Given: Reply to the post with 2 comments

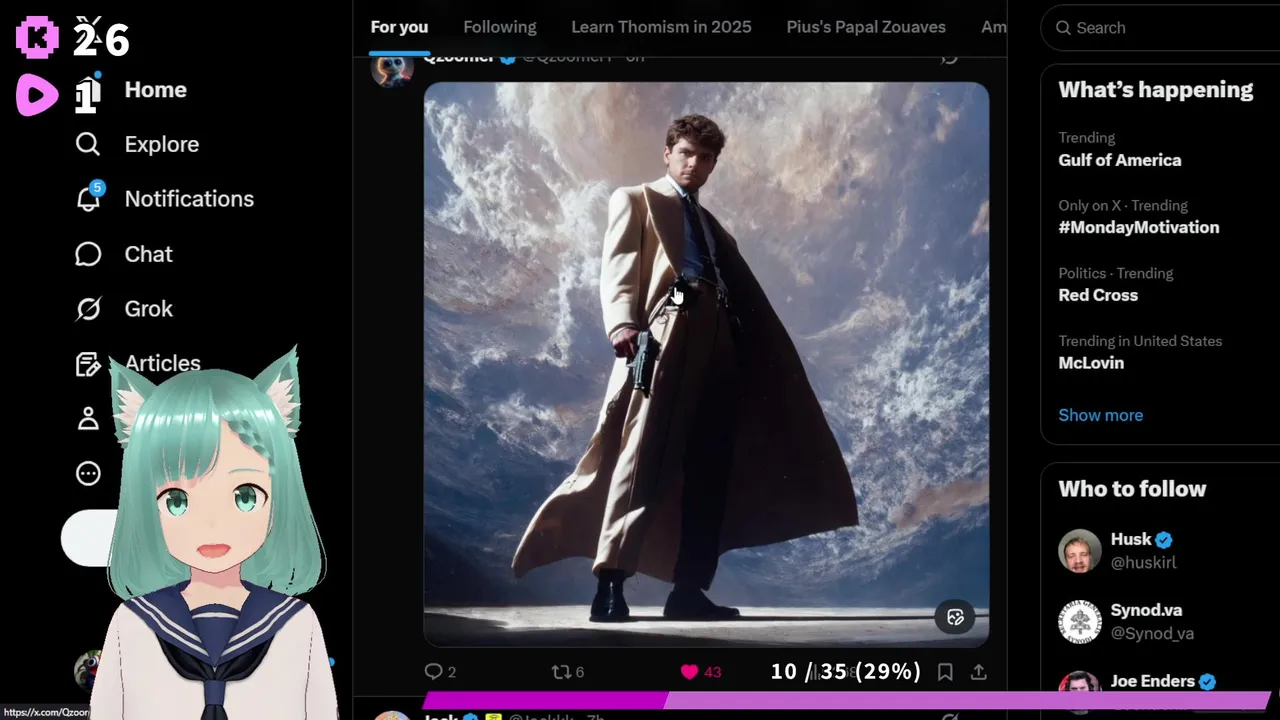Looking at the screenshot, I should pyautogui.click(x=440, y=672).
